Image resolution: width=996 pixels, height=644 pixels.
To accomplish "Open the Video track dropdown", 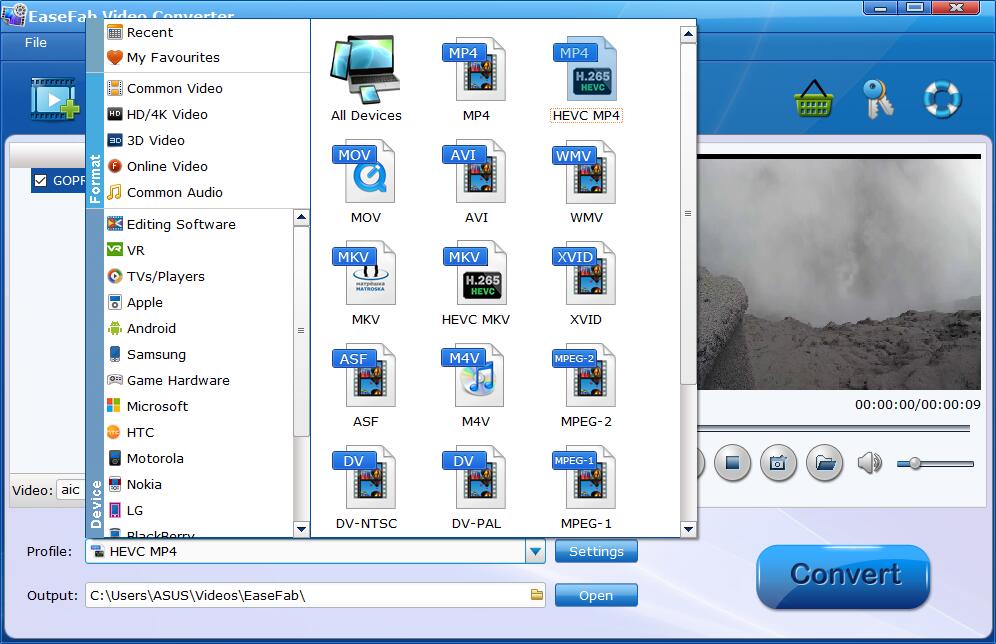I will [x=70, y=490].
